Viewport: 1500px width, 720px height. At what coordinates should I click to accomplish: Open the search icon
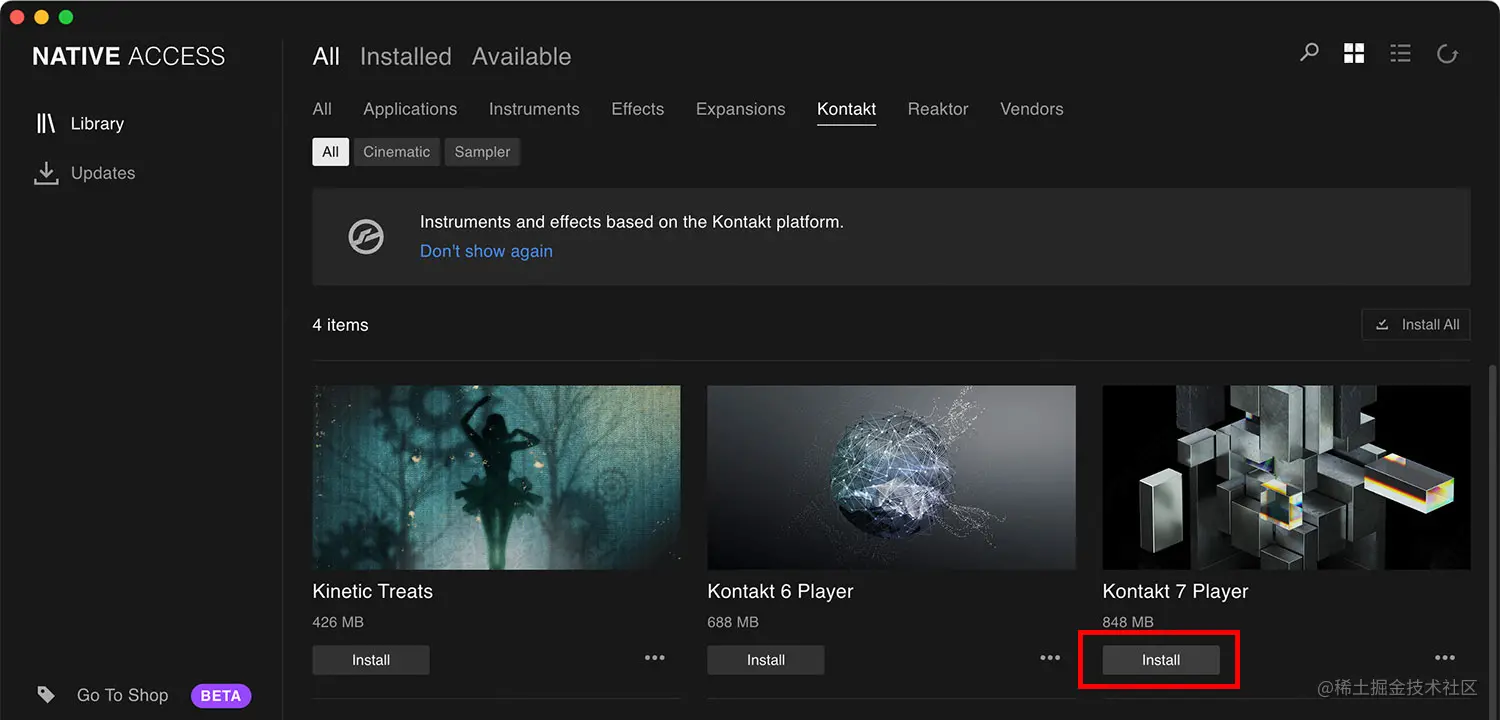tap(1308, 53)
